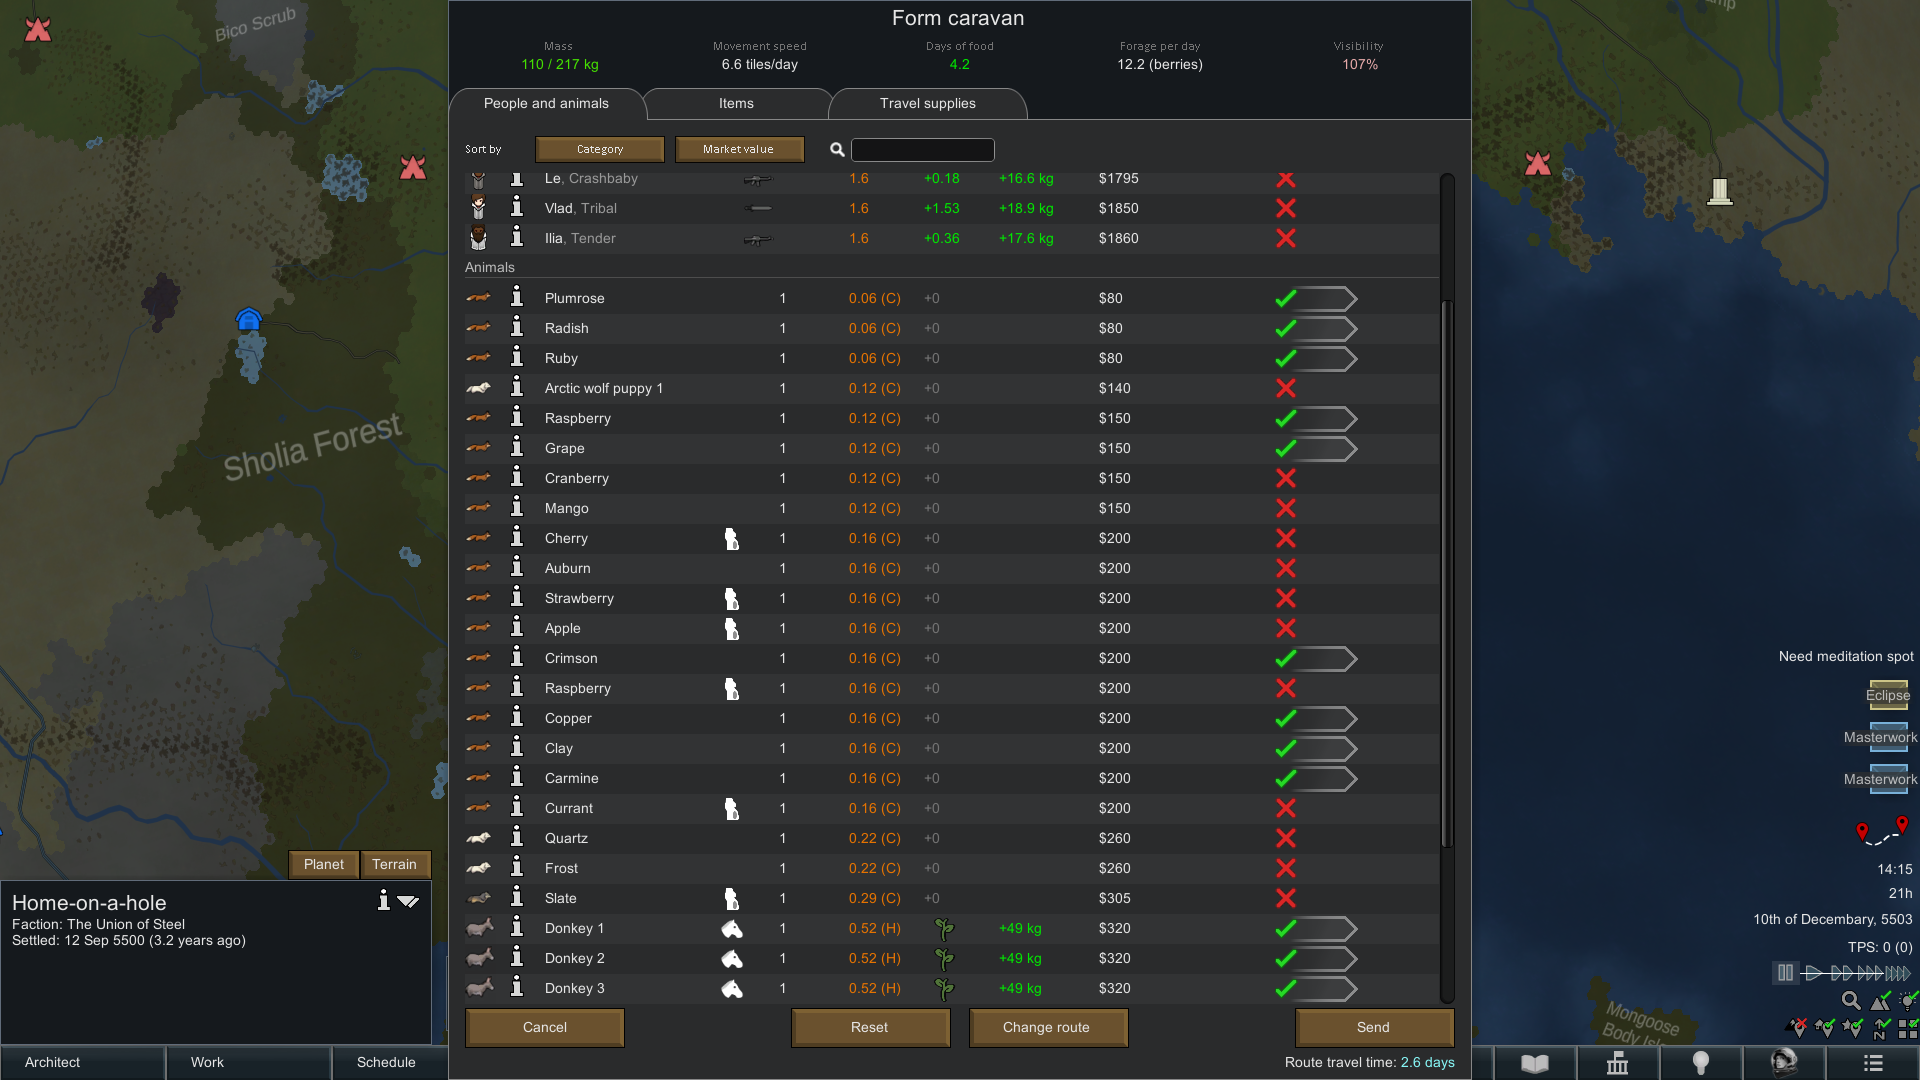Select the red enemy base near Bico Scrub
This screenshot has width=1920, height=1080.
coord(37,29)
